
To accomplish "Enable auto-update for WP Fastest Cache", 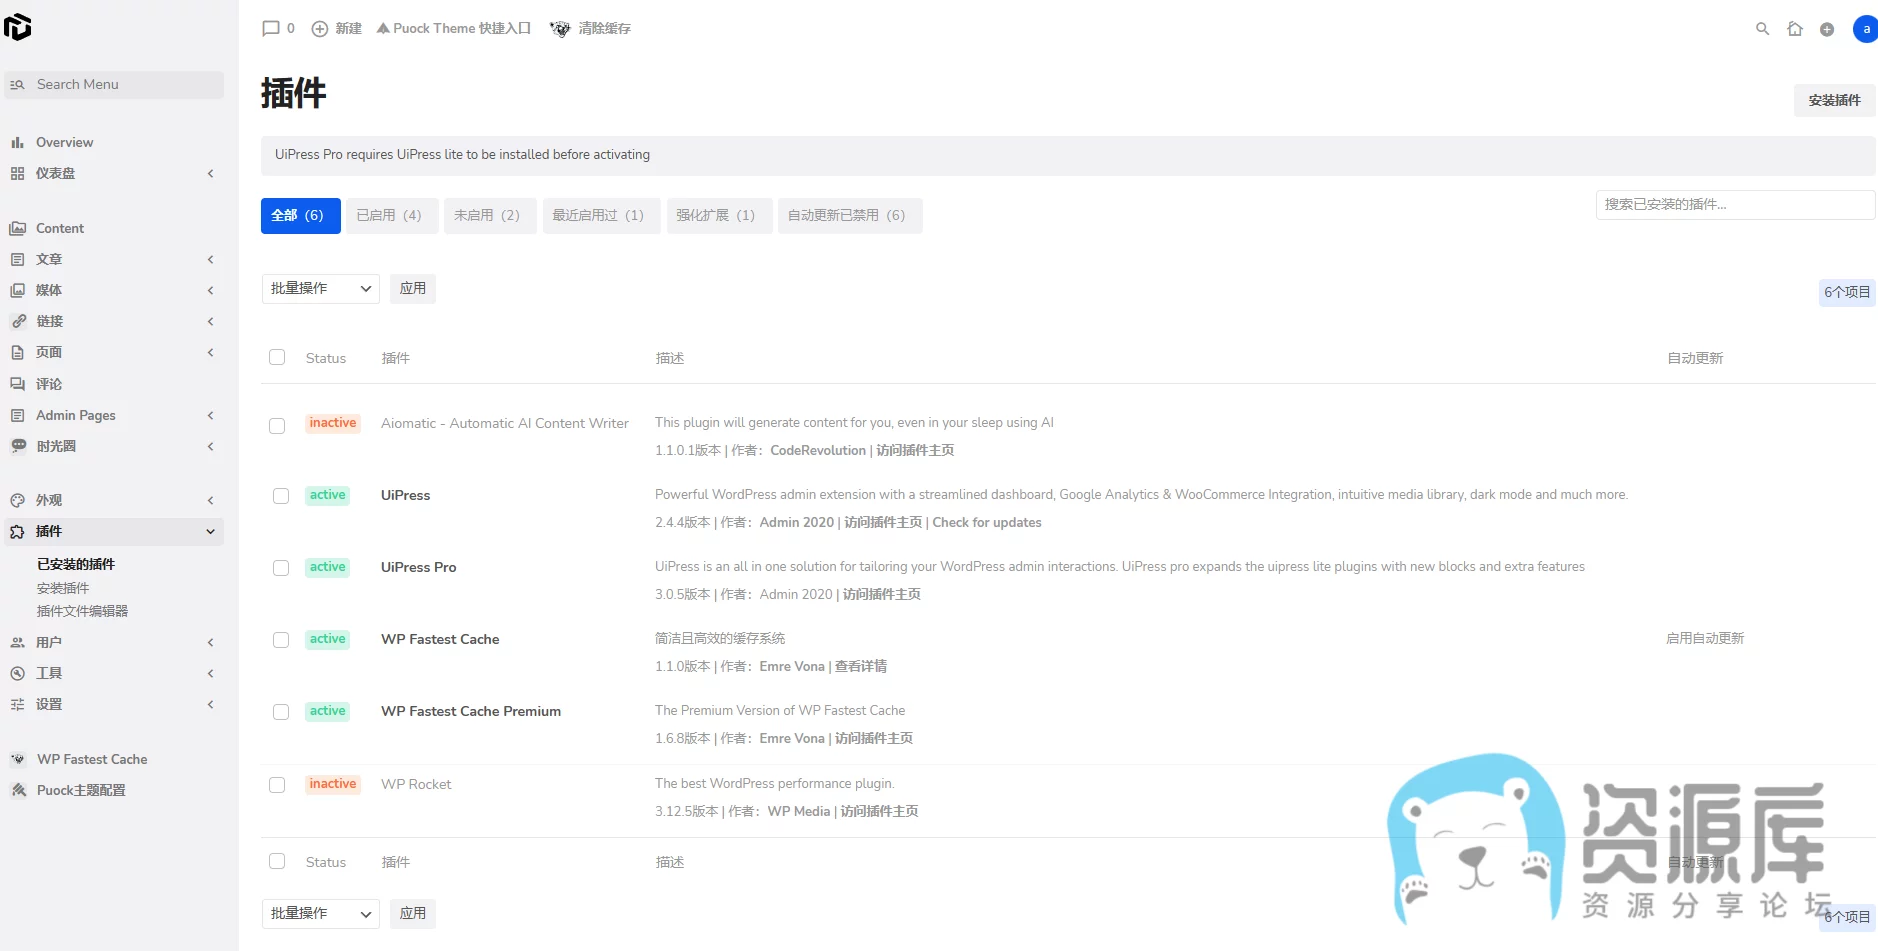I will coord(1704,638).
